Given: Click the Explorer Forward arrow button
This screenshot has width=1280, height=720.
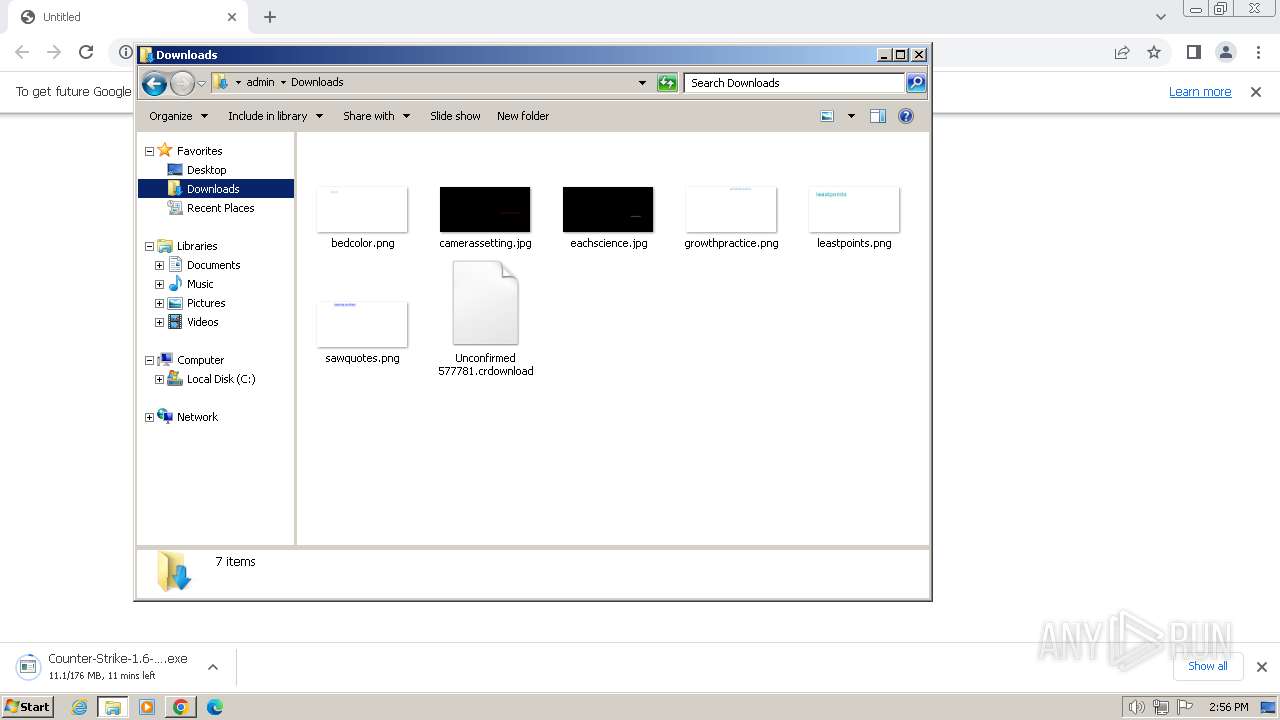Looking at the screenshot, I should 182,84.
